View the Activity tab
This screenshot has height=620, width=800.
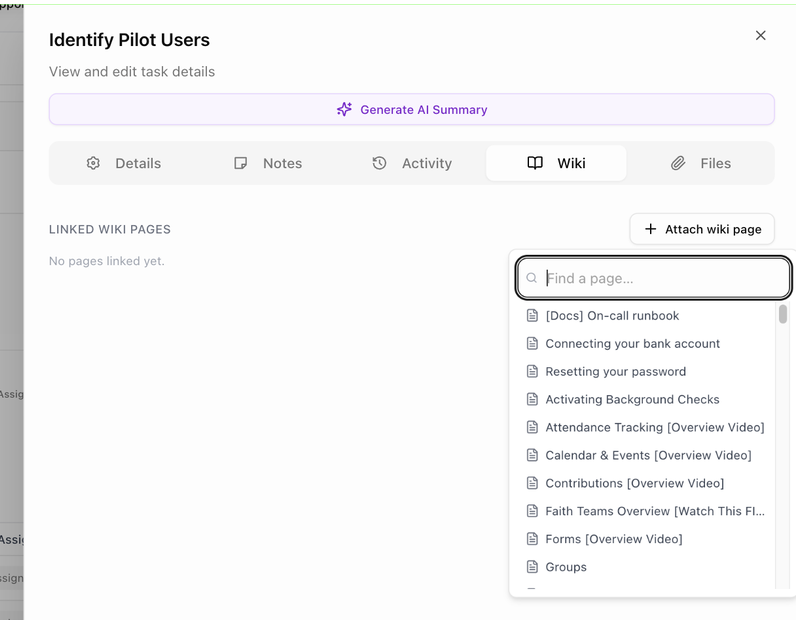(x=412, y=163)
